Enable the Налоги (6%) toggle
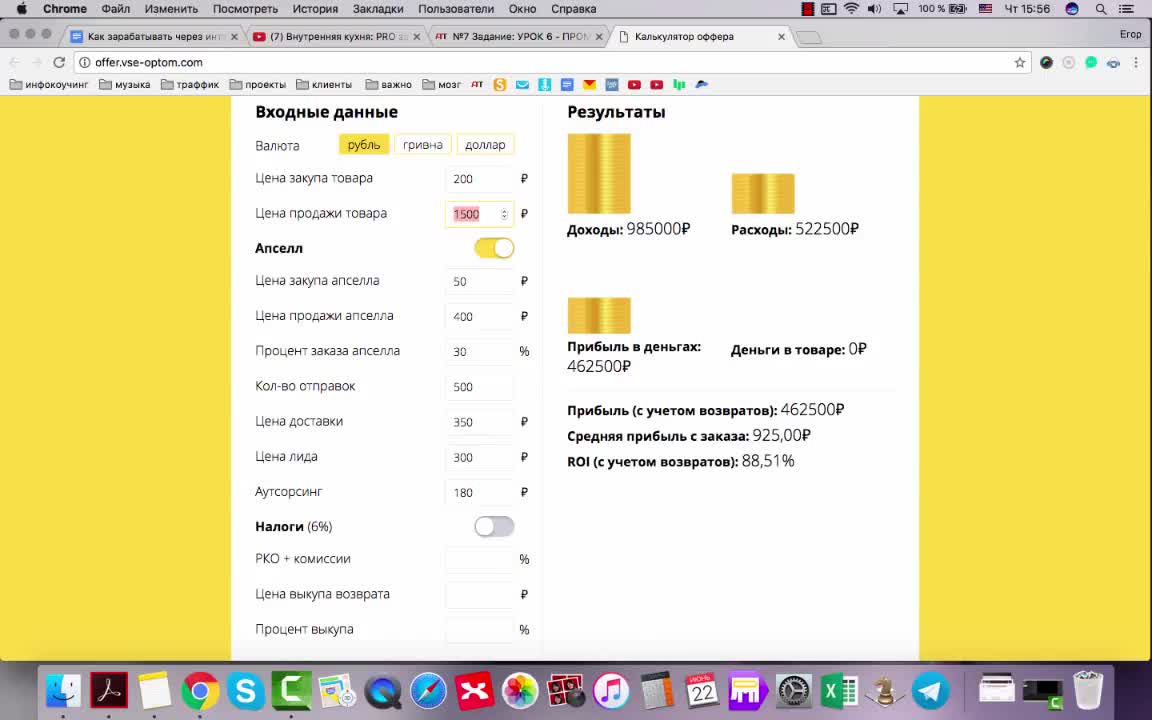Viewport: 1152px width, 720px height. coord(494,526)
